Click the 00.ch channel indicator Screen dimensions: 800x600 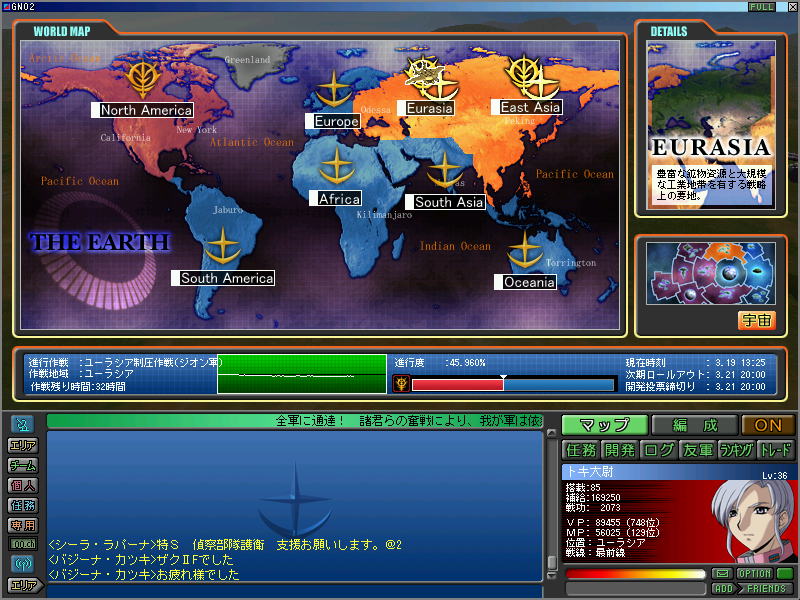click(23, 544)
